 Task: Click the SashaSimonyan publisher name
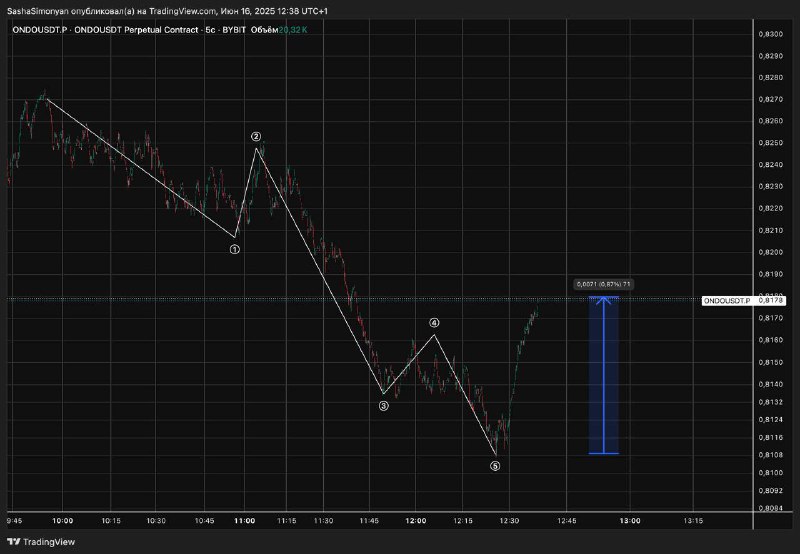pos(38,11)
